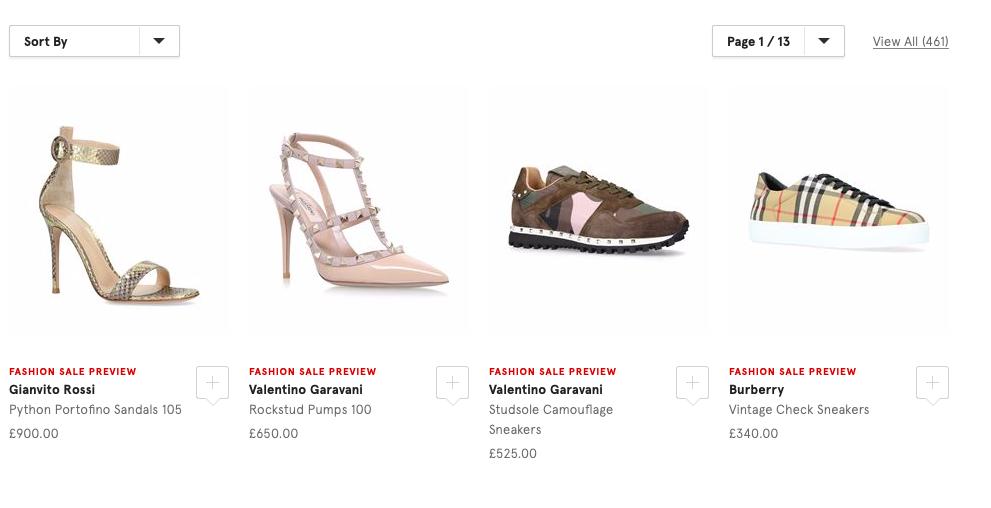The width and height of the screenshot is (991, 508).
Task: Open the Page 1 / 13 selector
Action: (758, 41)
